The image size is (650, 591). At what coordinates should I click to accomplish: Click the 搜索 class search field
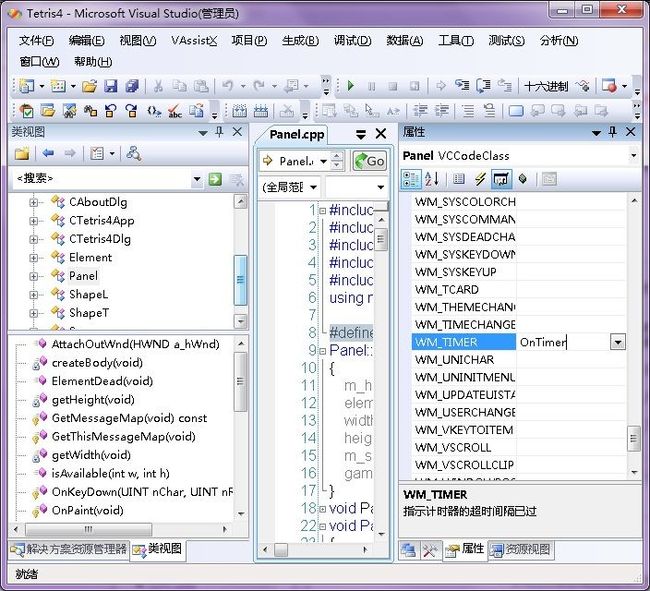pos(102,179)
